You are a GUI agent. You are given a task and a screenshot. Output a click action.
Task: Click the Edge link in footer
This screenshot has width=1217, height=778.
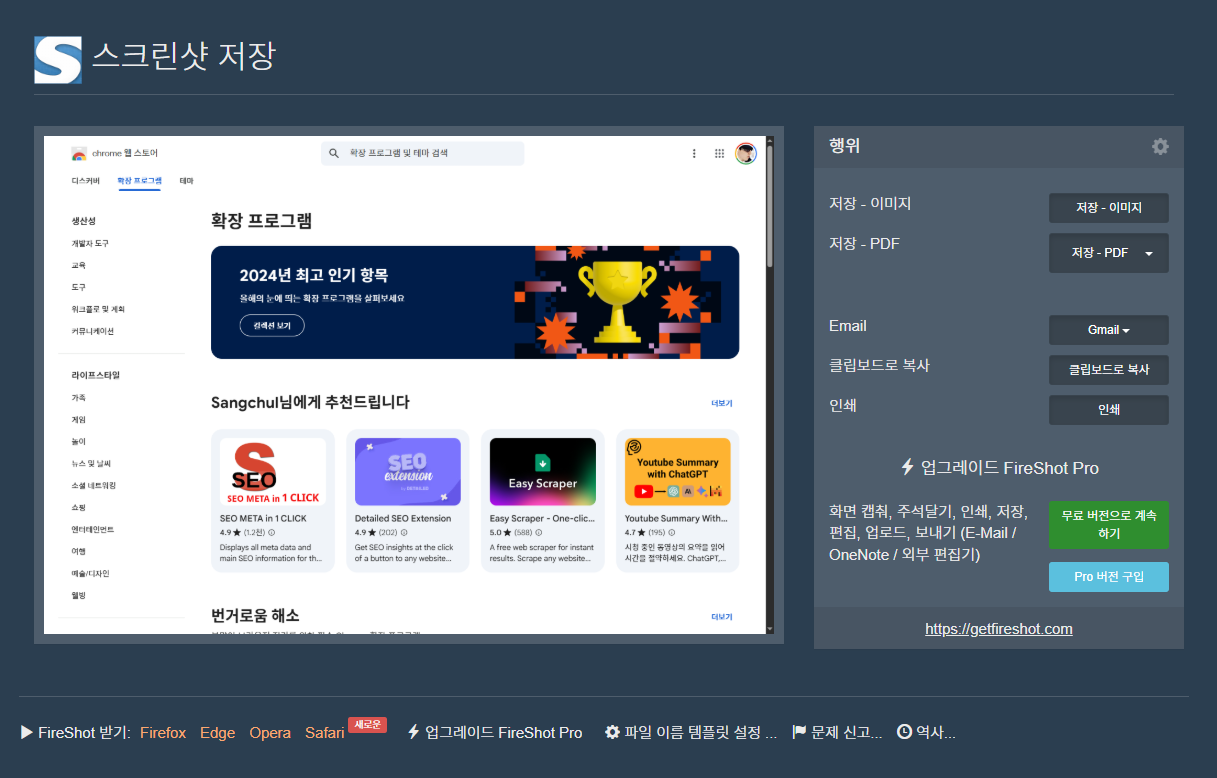click(217, 733)
